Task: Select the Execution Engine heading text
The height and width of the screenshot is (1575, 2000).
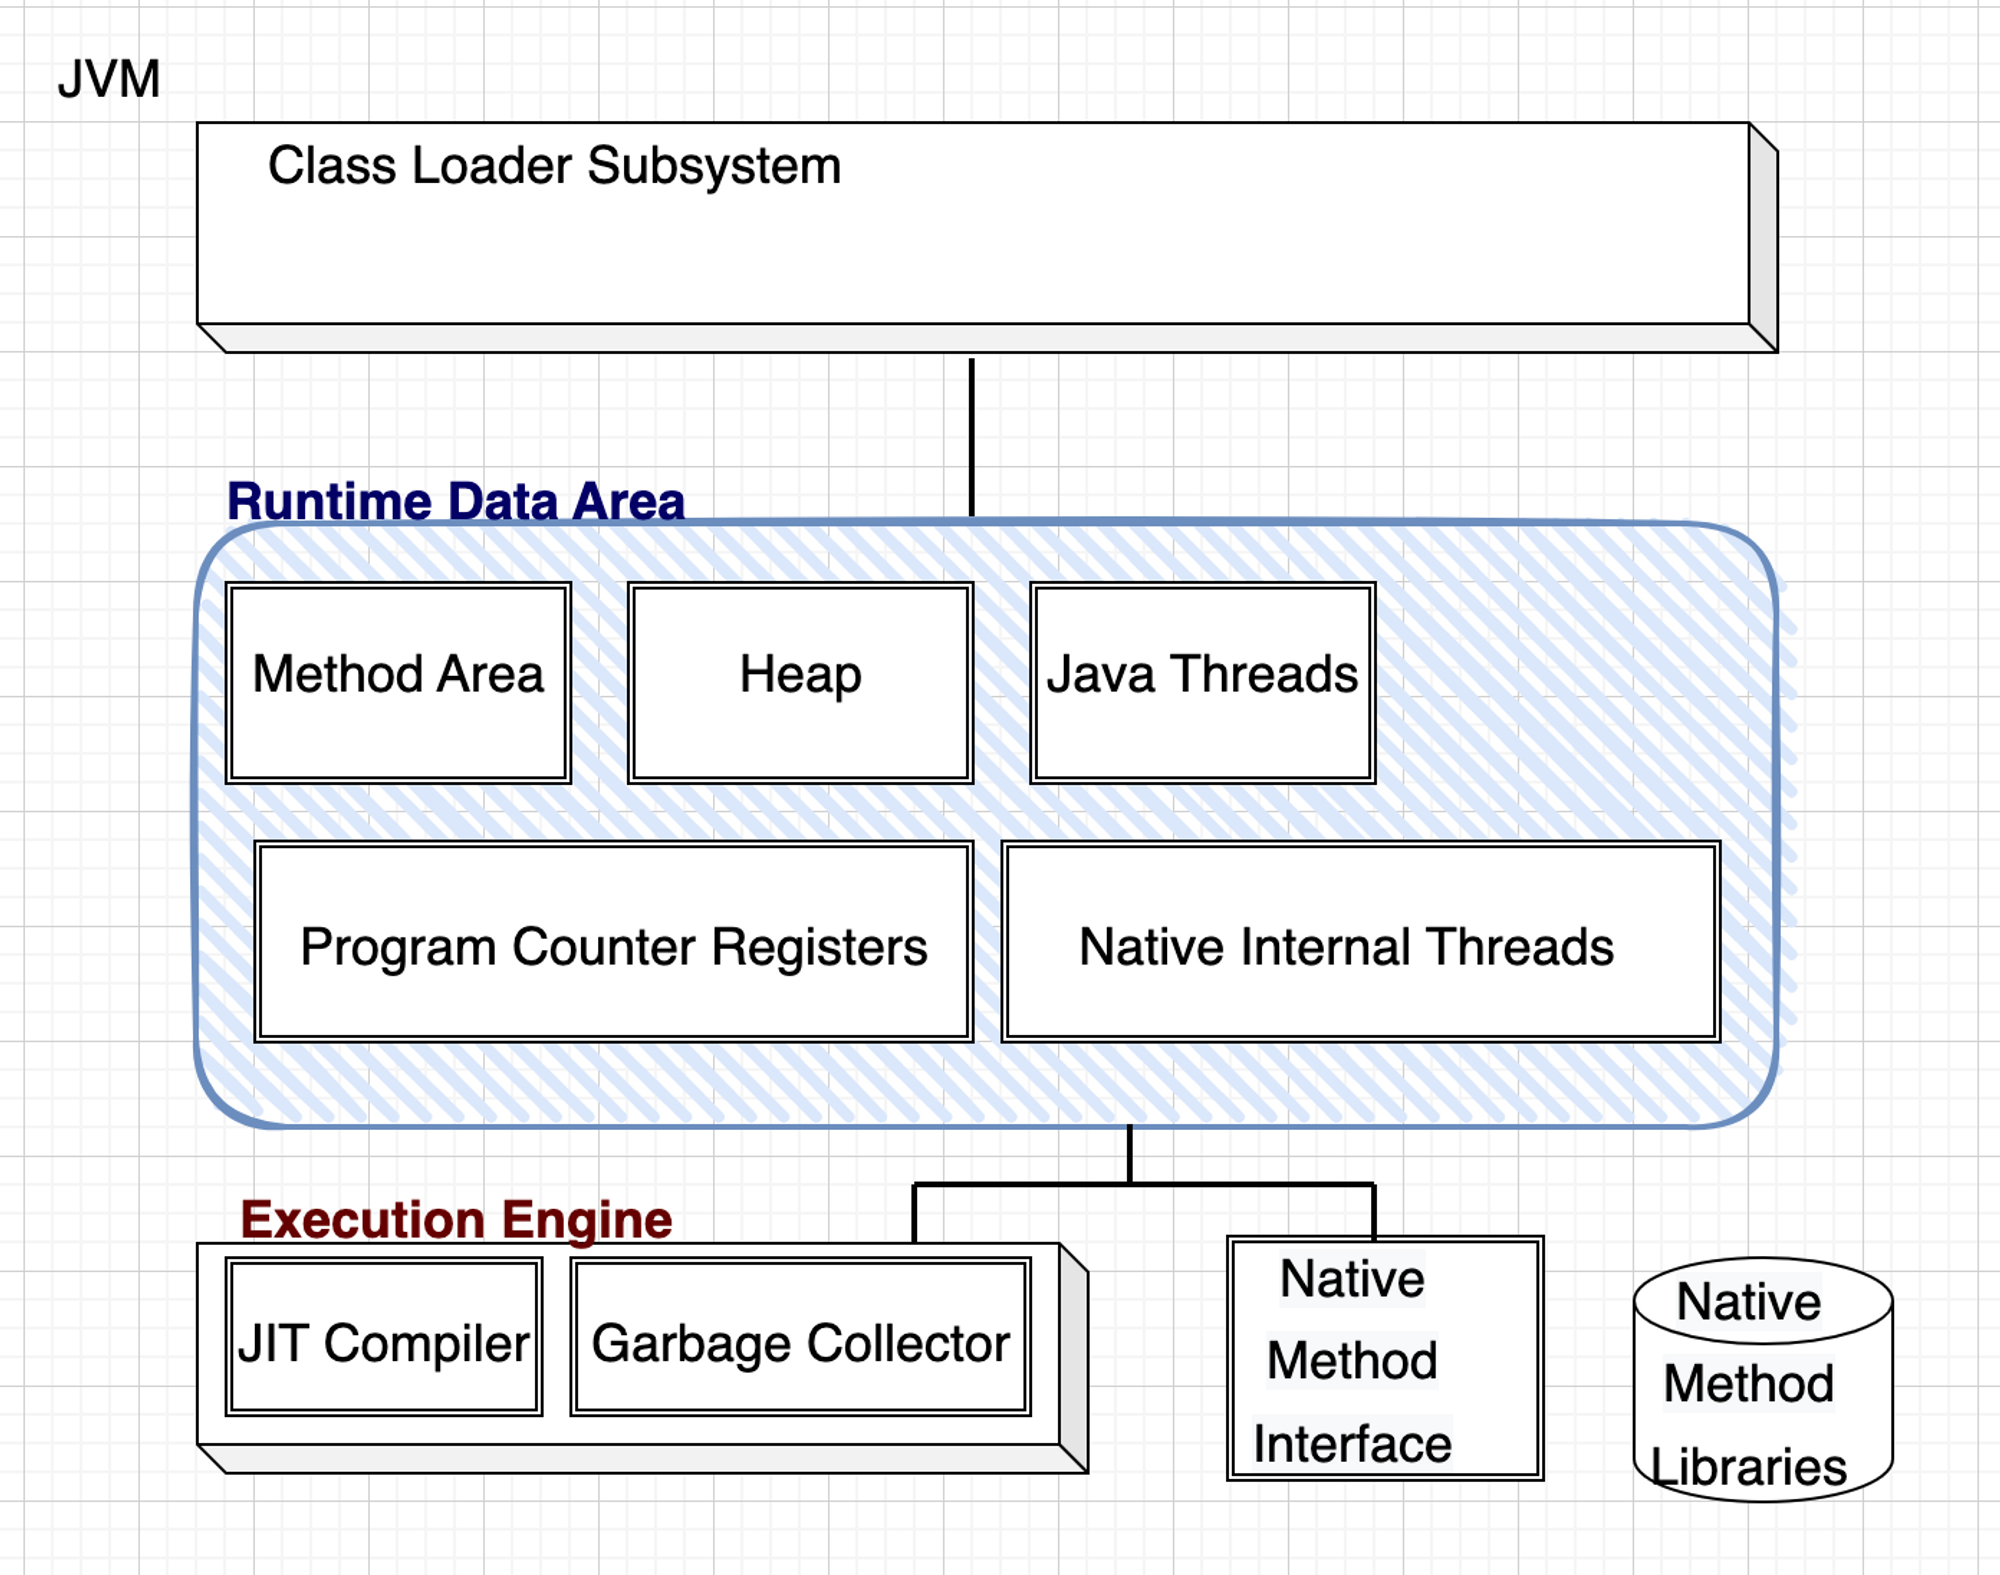Action: point(455,1219)
